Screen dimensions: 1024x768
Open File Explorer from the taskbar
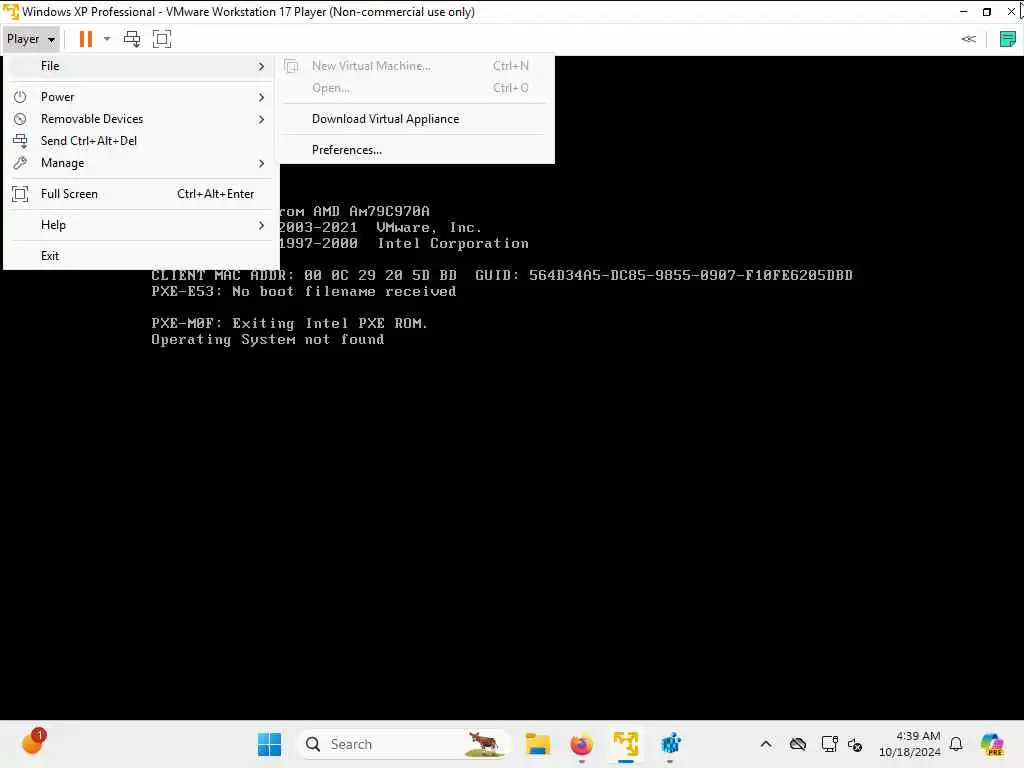537,744
